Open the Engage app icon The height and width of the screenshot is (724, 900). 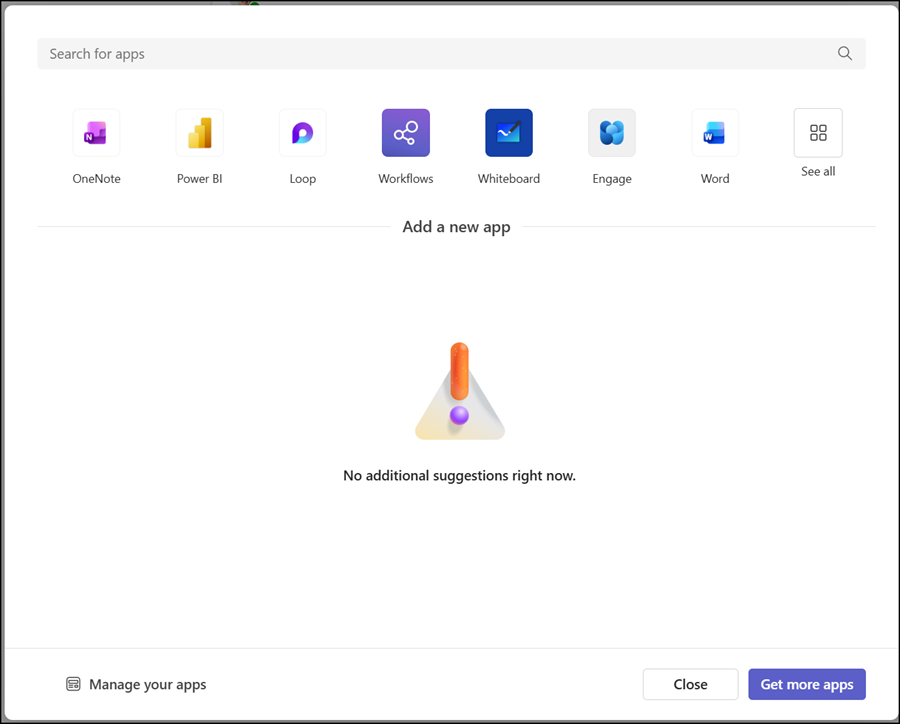(x=612, y=133)
